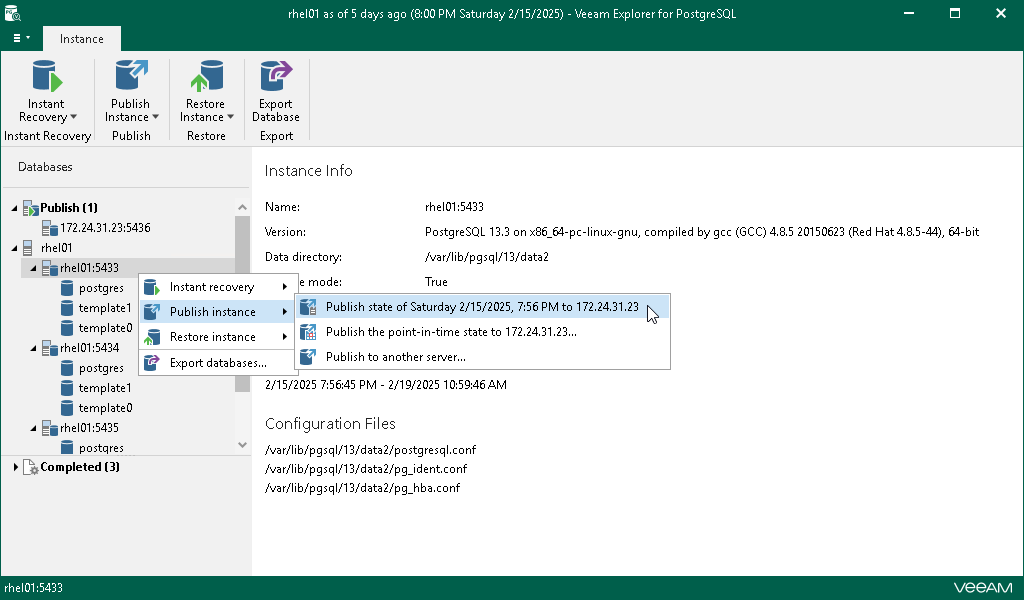Image resolution: width=1024 pixels, height=600 pixels.
Task: Select template0 under rhel01:5434
Action: [105, 408]
